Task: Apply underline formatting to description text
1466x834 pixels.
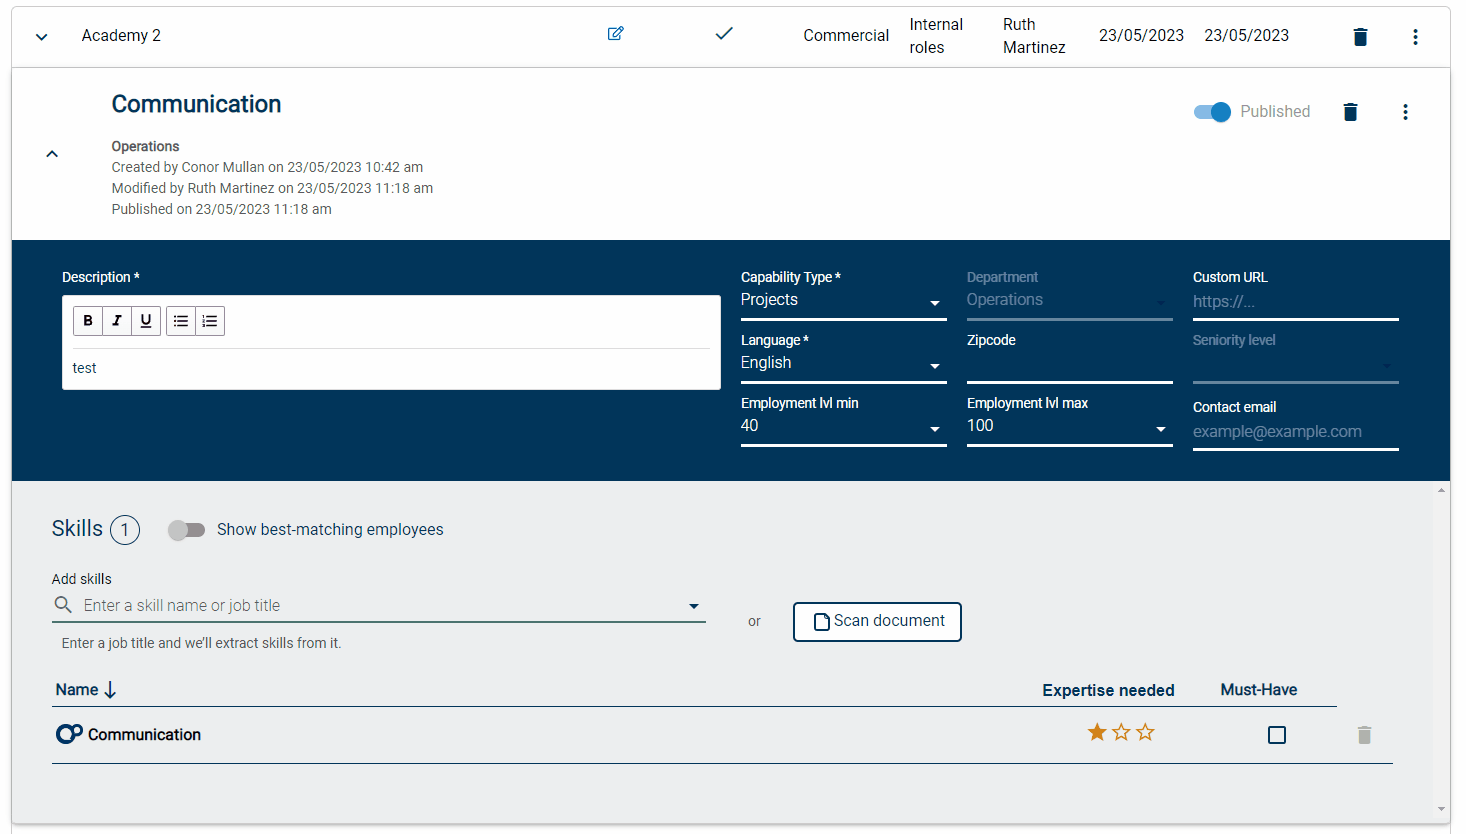Action: pyautogui.click(x=146, y=320)
